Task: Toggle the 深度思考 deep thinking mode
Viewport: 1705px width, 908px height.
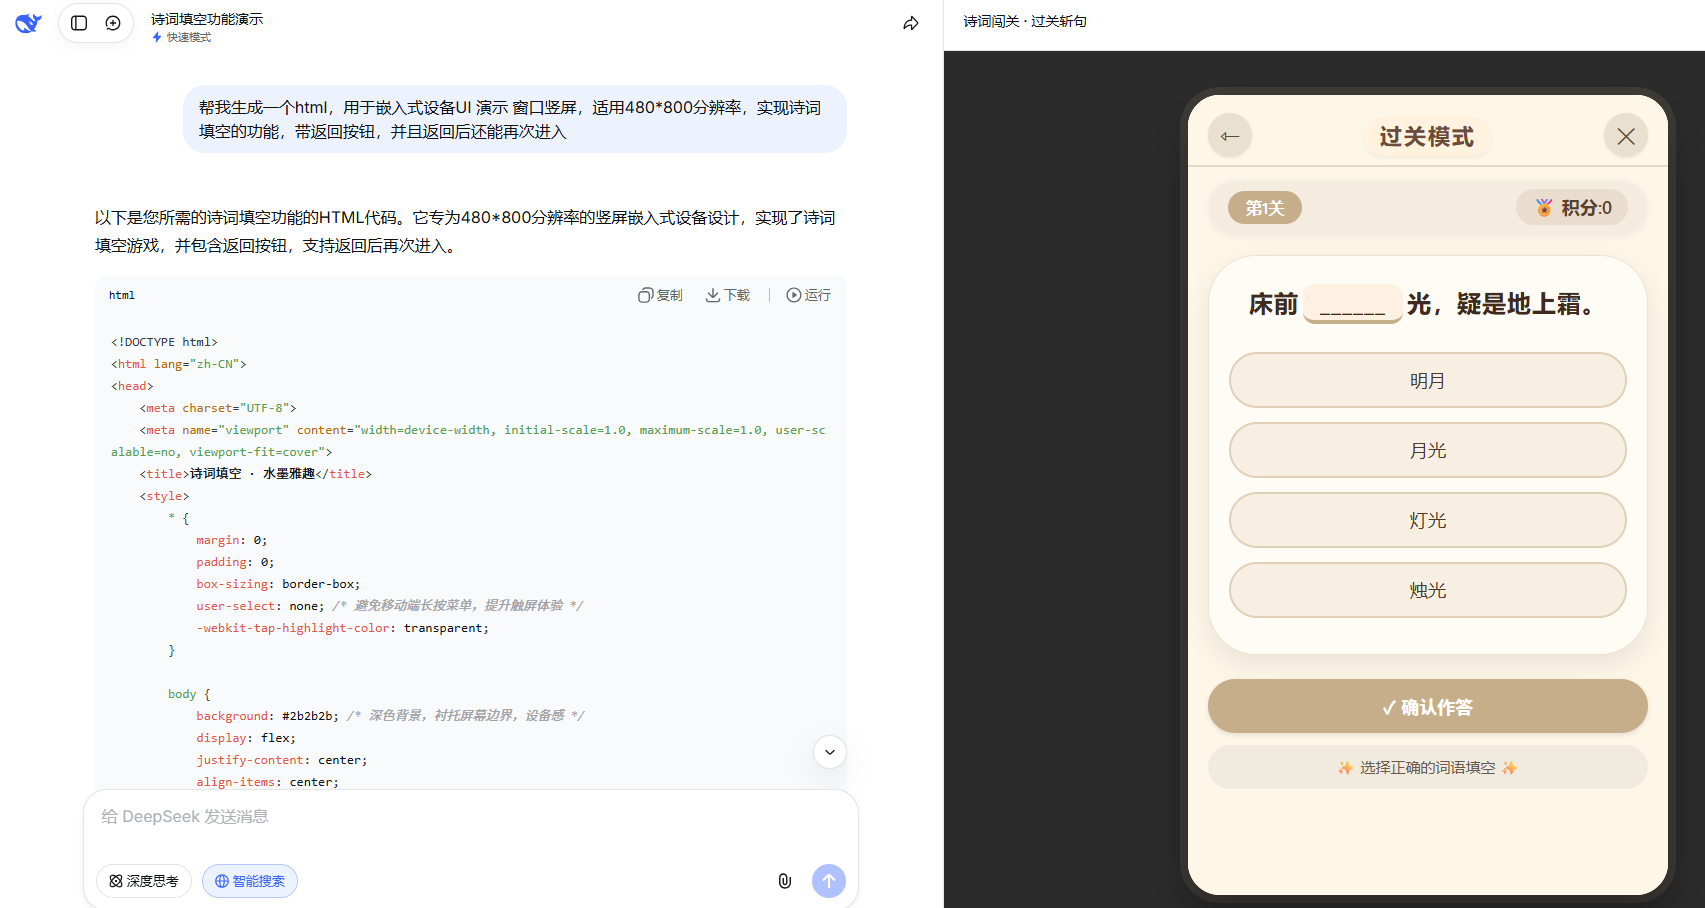Action: click(144, 881)
